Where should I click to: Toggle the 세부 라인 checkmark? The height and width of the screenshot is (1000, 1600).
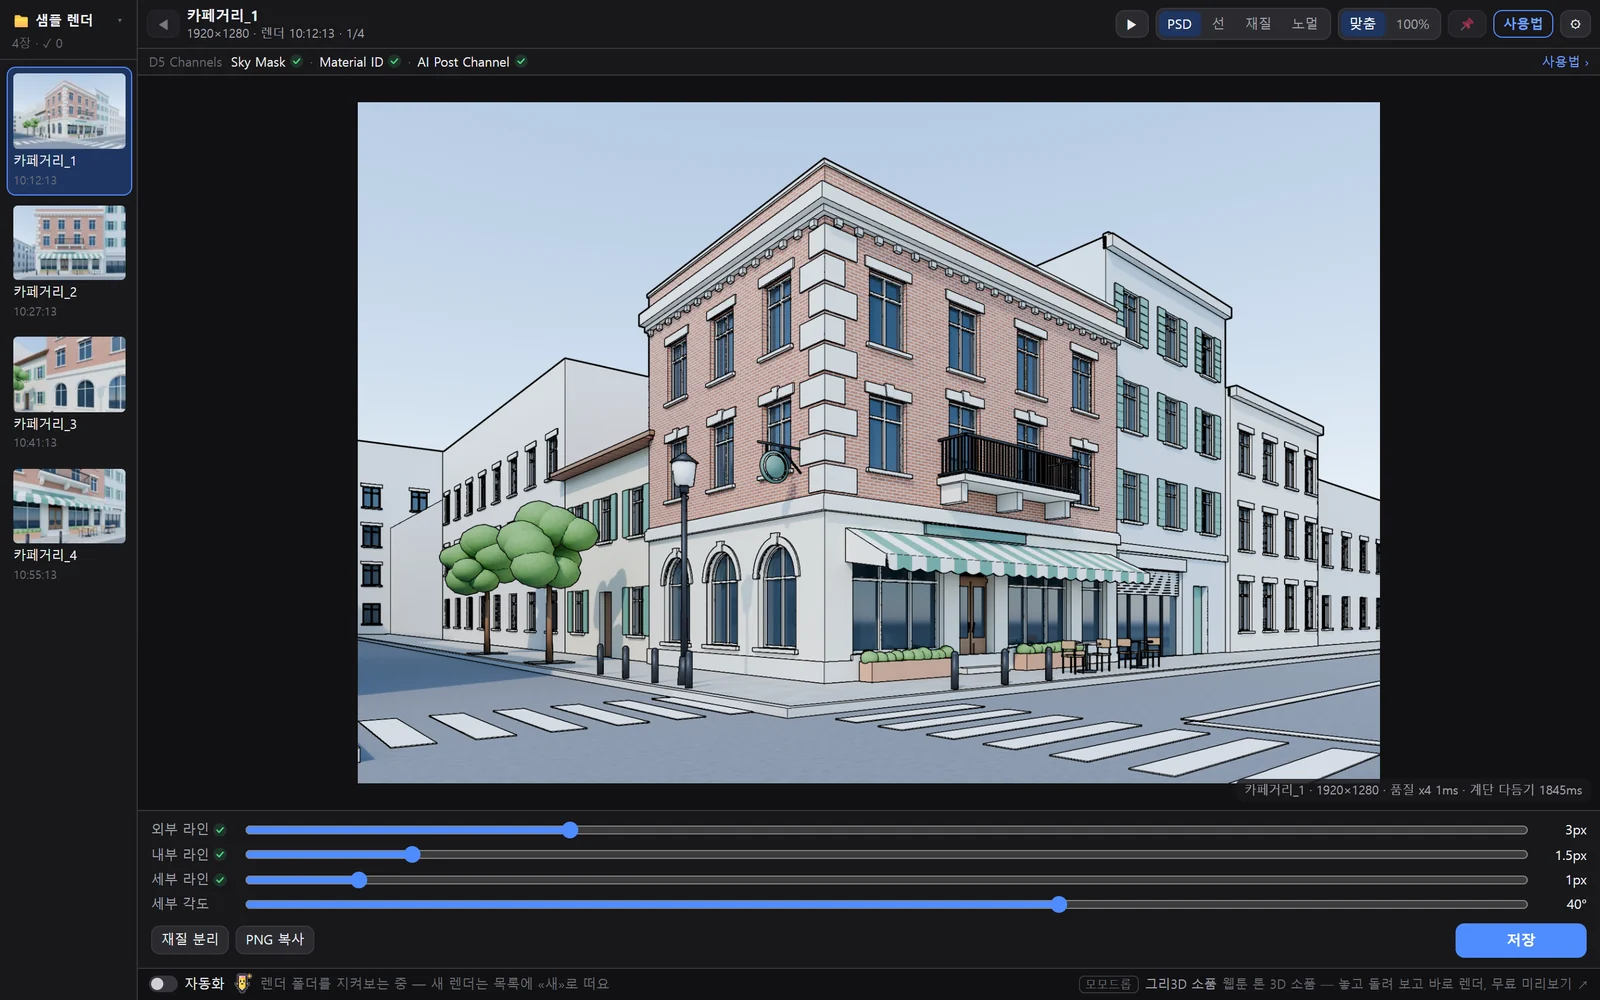tap(220, 879)
